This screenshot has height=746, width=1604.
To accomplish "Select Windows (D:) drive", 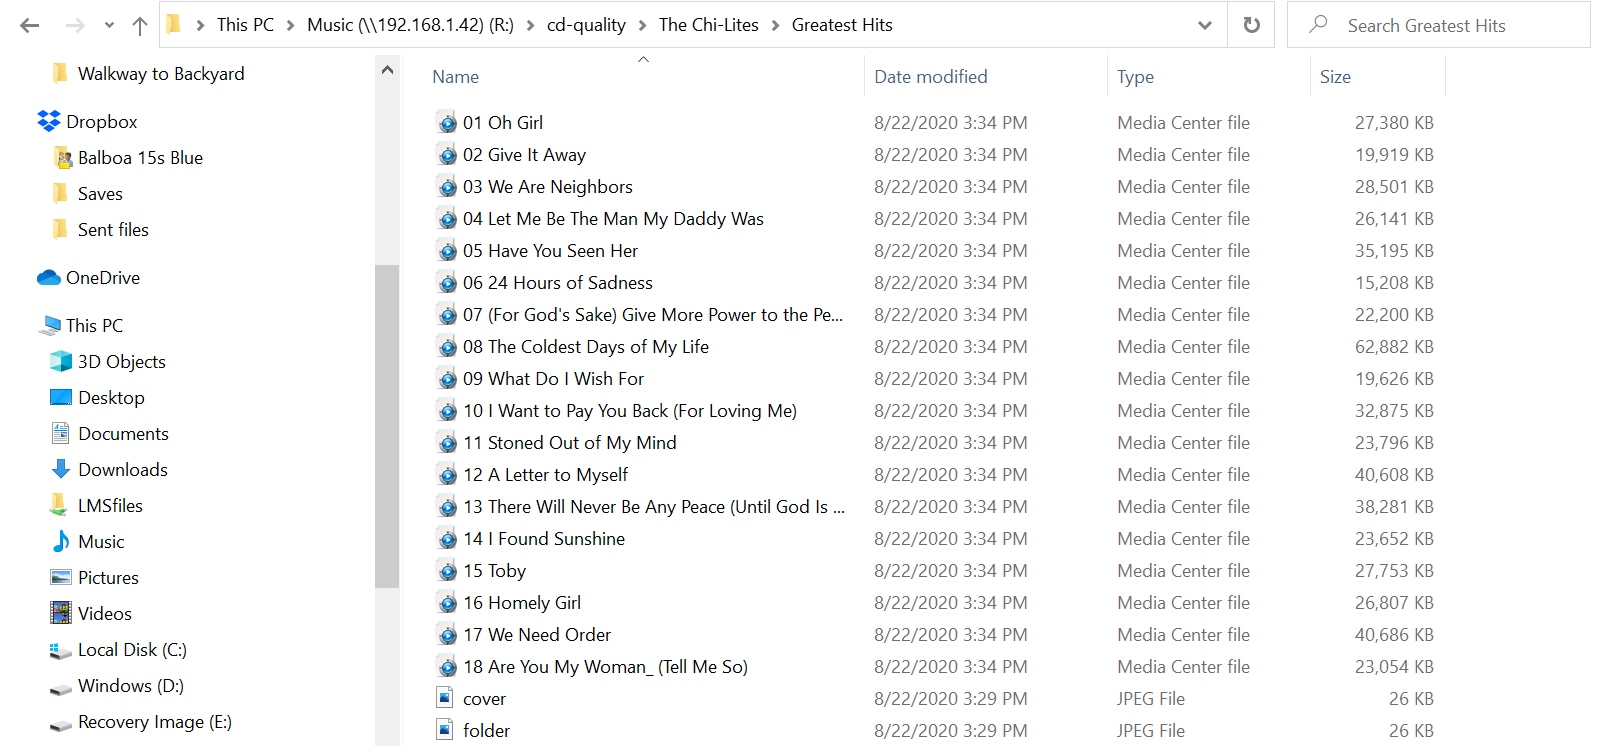I will (x=130, y=686).
